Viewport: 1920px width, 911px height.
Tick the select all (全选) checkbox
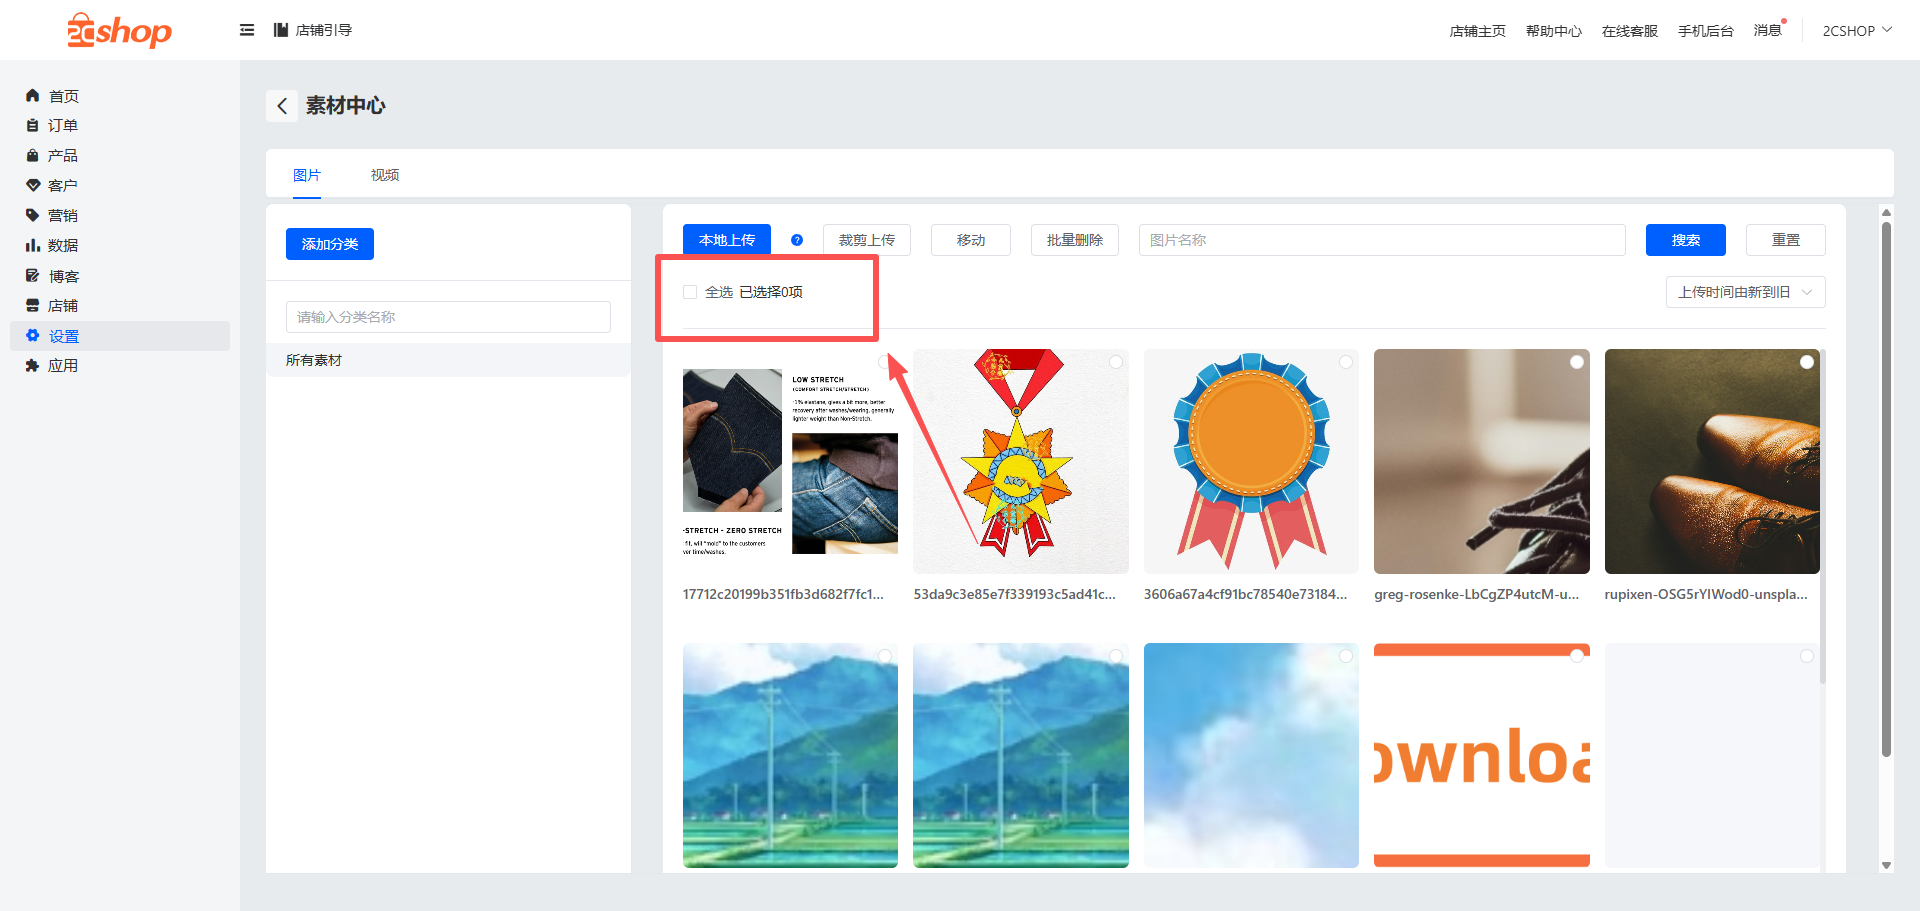(x=690, y=292)
